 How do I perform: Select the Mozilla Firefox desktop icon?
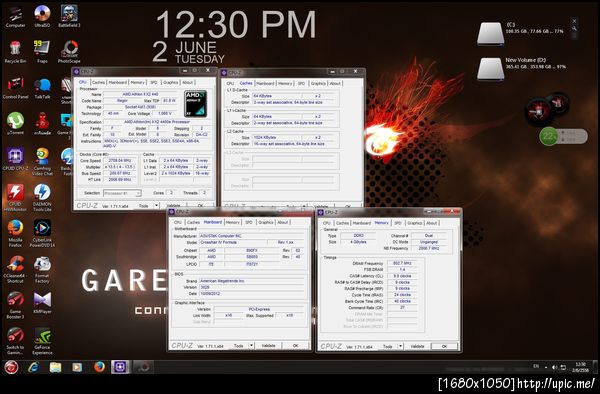pos(15,233)
